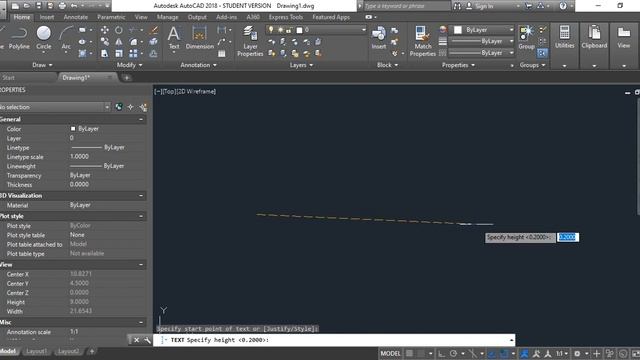The height and width of the screenshot is (360, 640).
Task: Open annotation scale 1:1 menu in status bar
Action: (x=562, y=353)
